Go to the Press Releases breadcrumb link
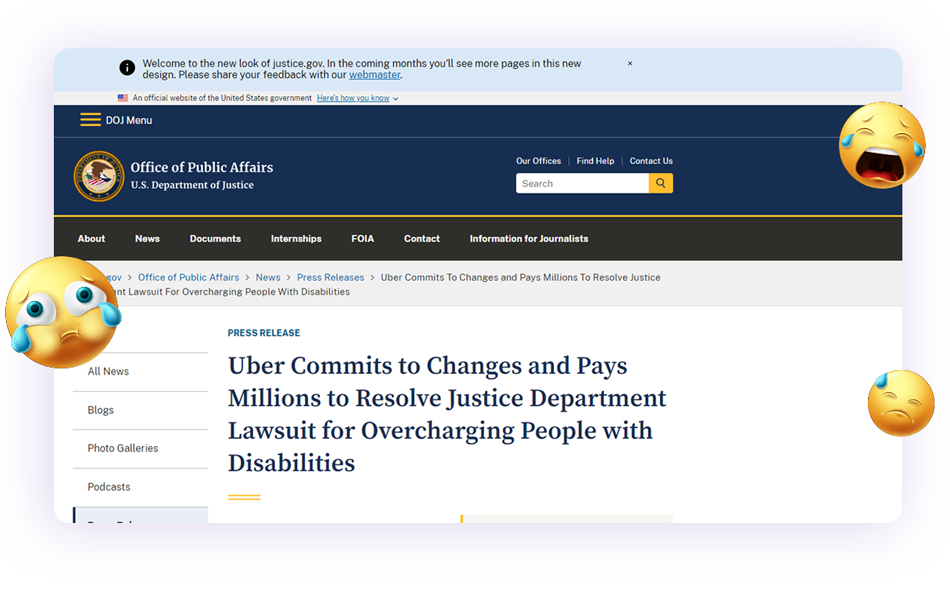The image size is (950, 598). tap(330, 277)
